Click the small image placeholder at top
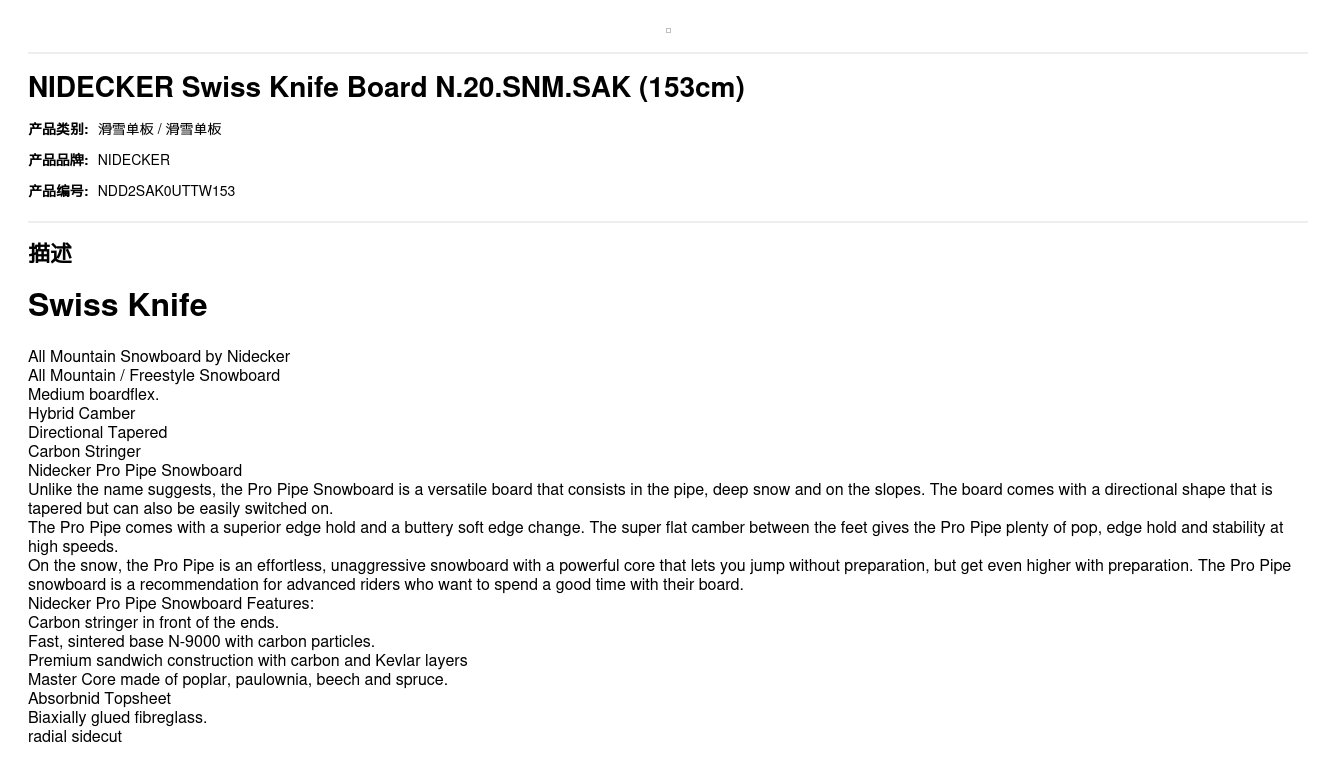 click(x=668, y=31)
